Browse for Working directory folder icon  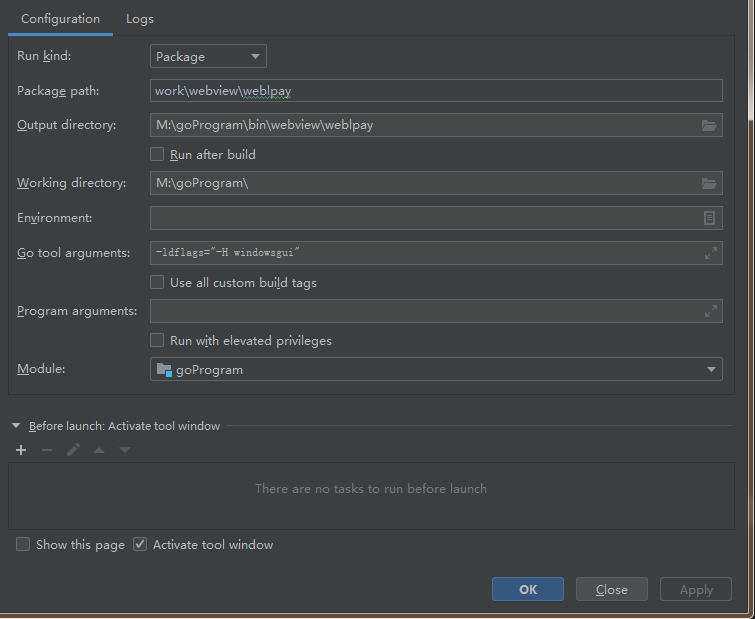click(709, 183)
